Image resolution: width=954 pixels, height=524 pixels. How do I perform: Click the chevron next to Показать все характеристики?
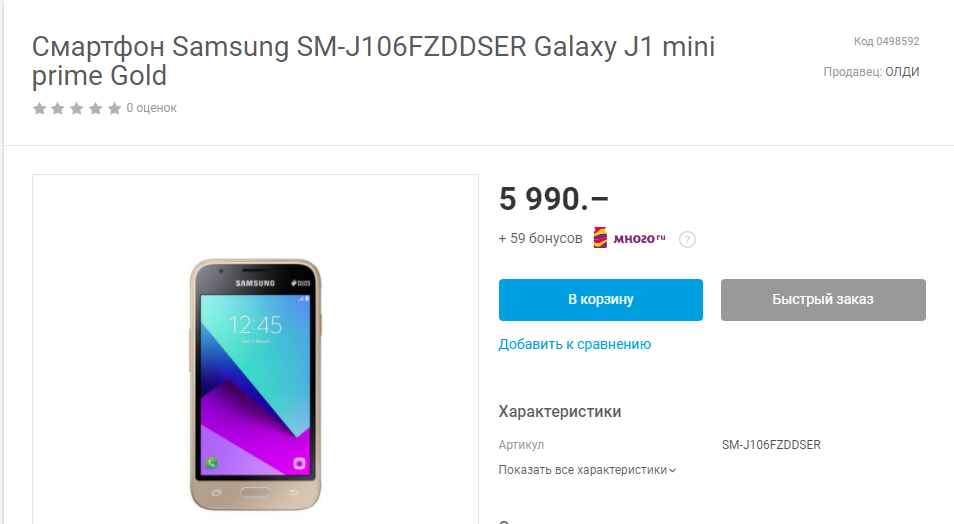[x=672, y=470]
